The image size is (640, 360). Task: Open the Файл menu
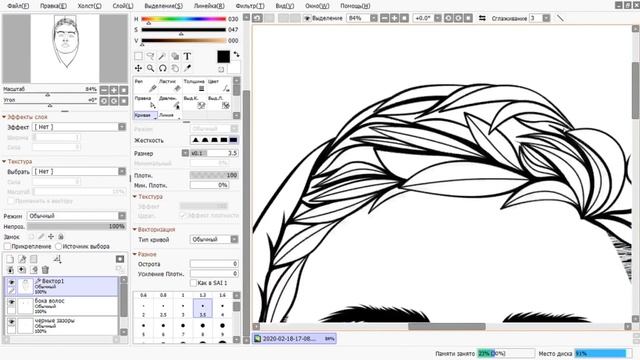pos(18,6)
